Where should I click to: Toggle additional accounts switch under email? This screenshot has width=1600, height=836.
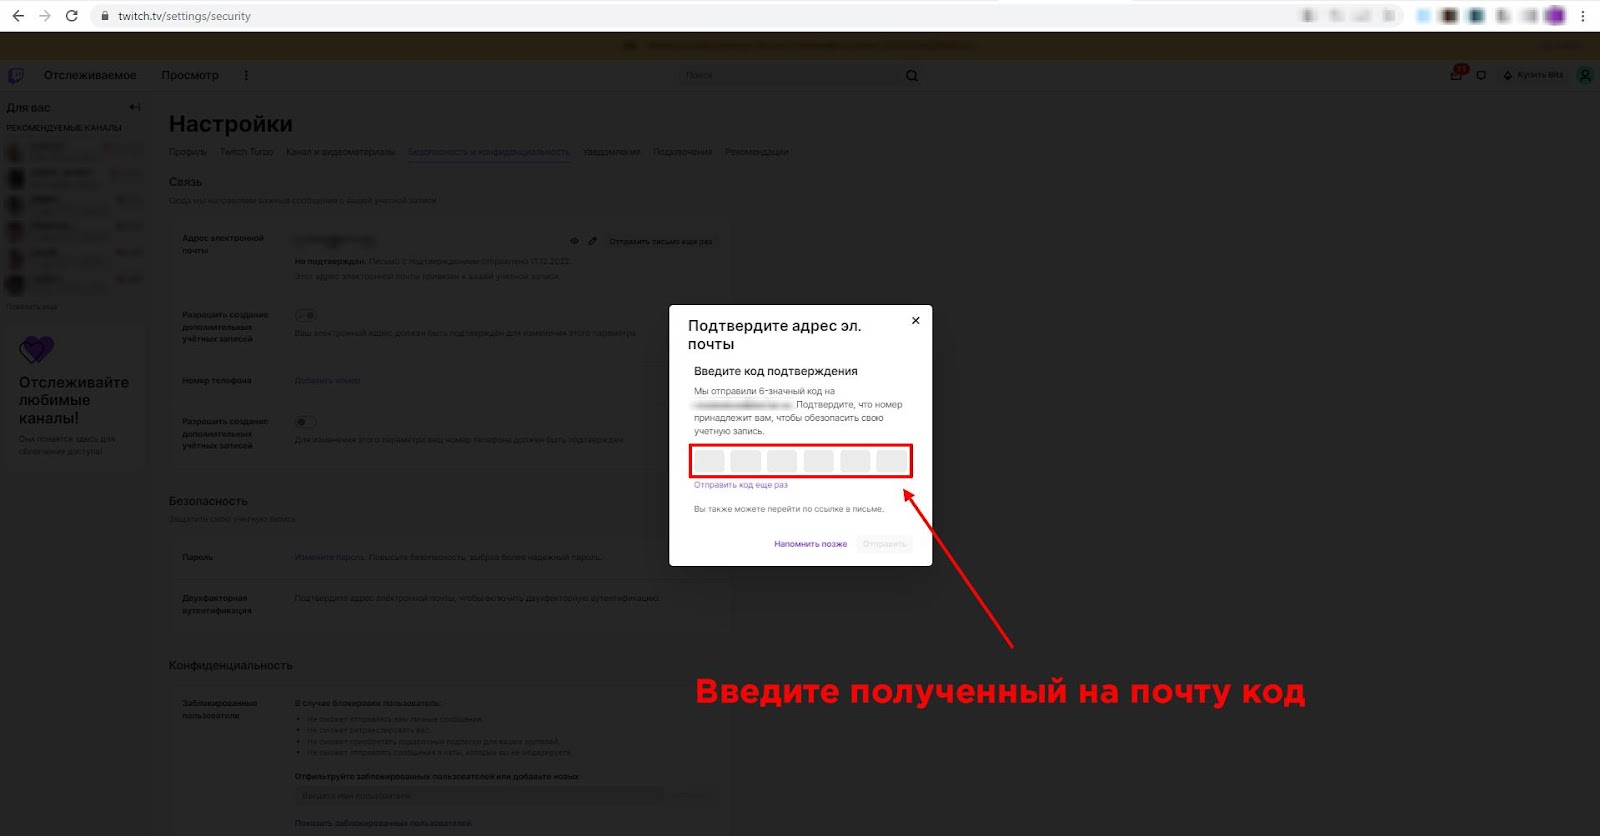(x=306, y=315)
